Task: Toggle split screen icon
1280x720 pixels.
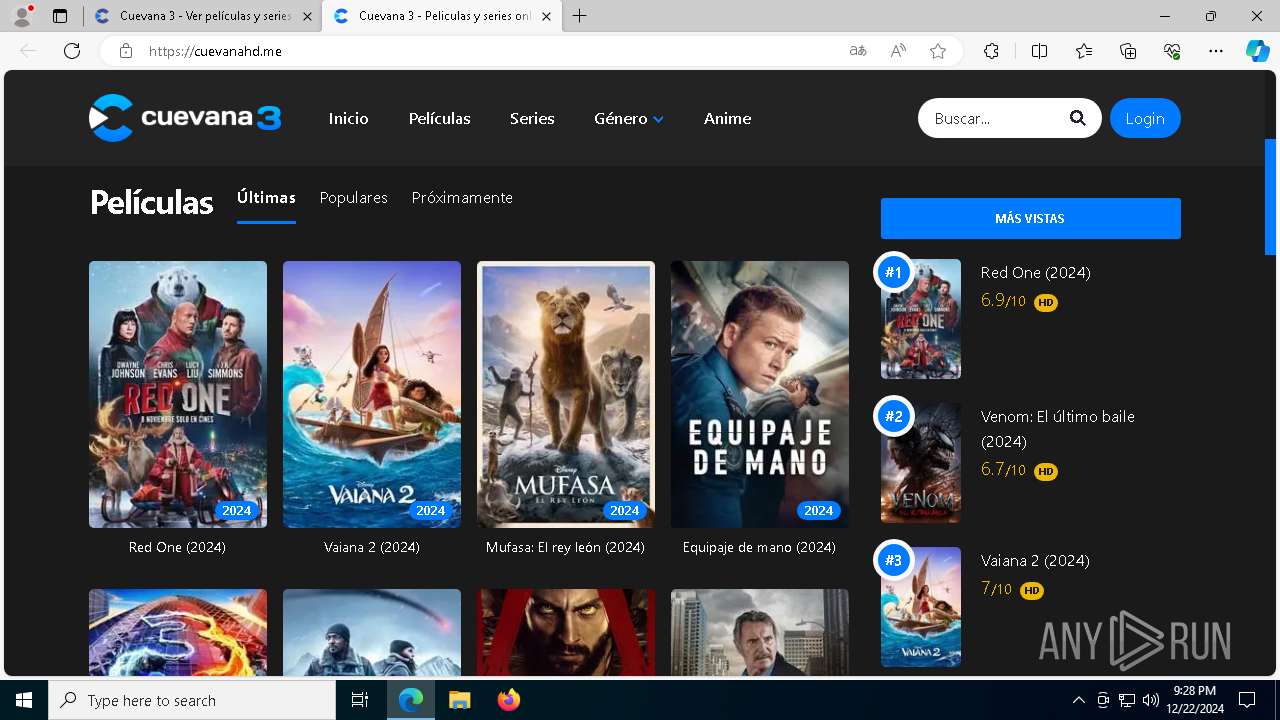Action: [1039, 51]
